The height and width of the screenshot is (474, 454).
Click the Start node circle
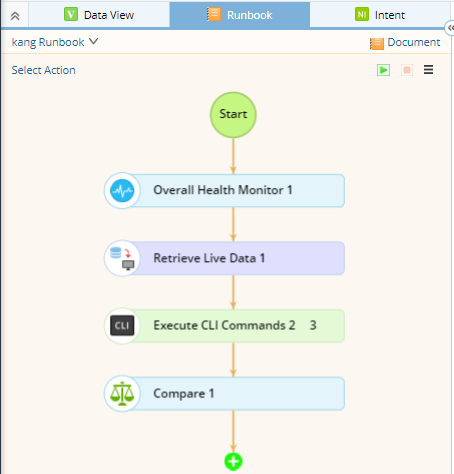[x=233, y=115]
